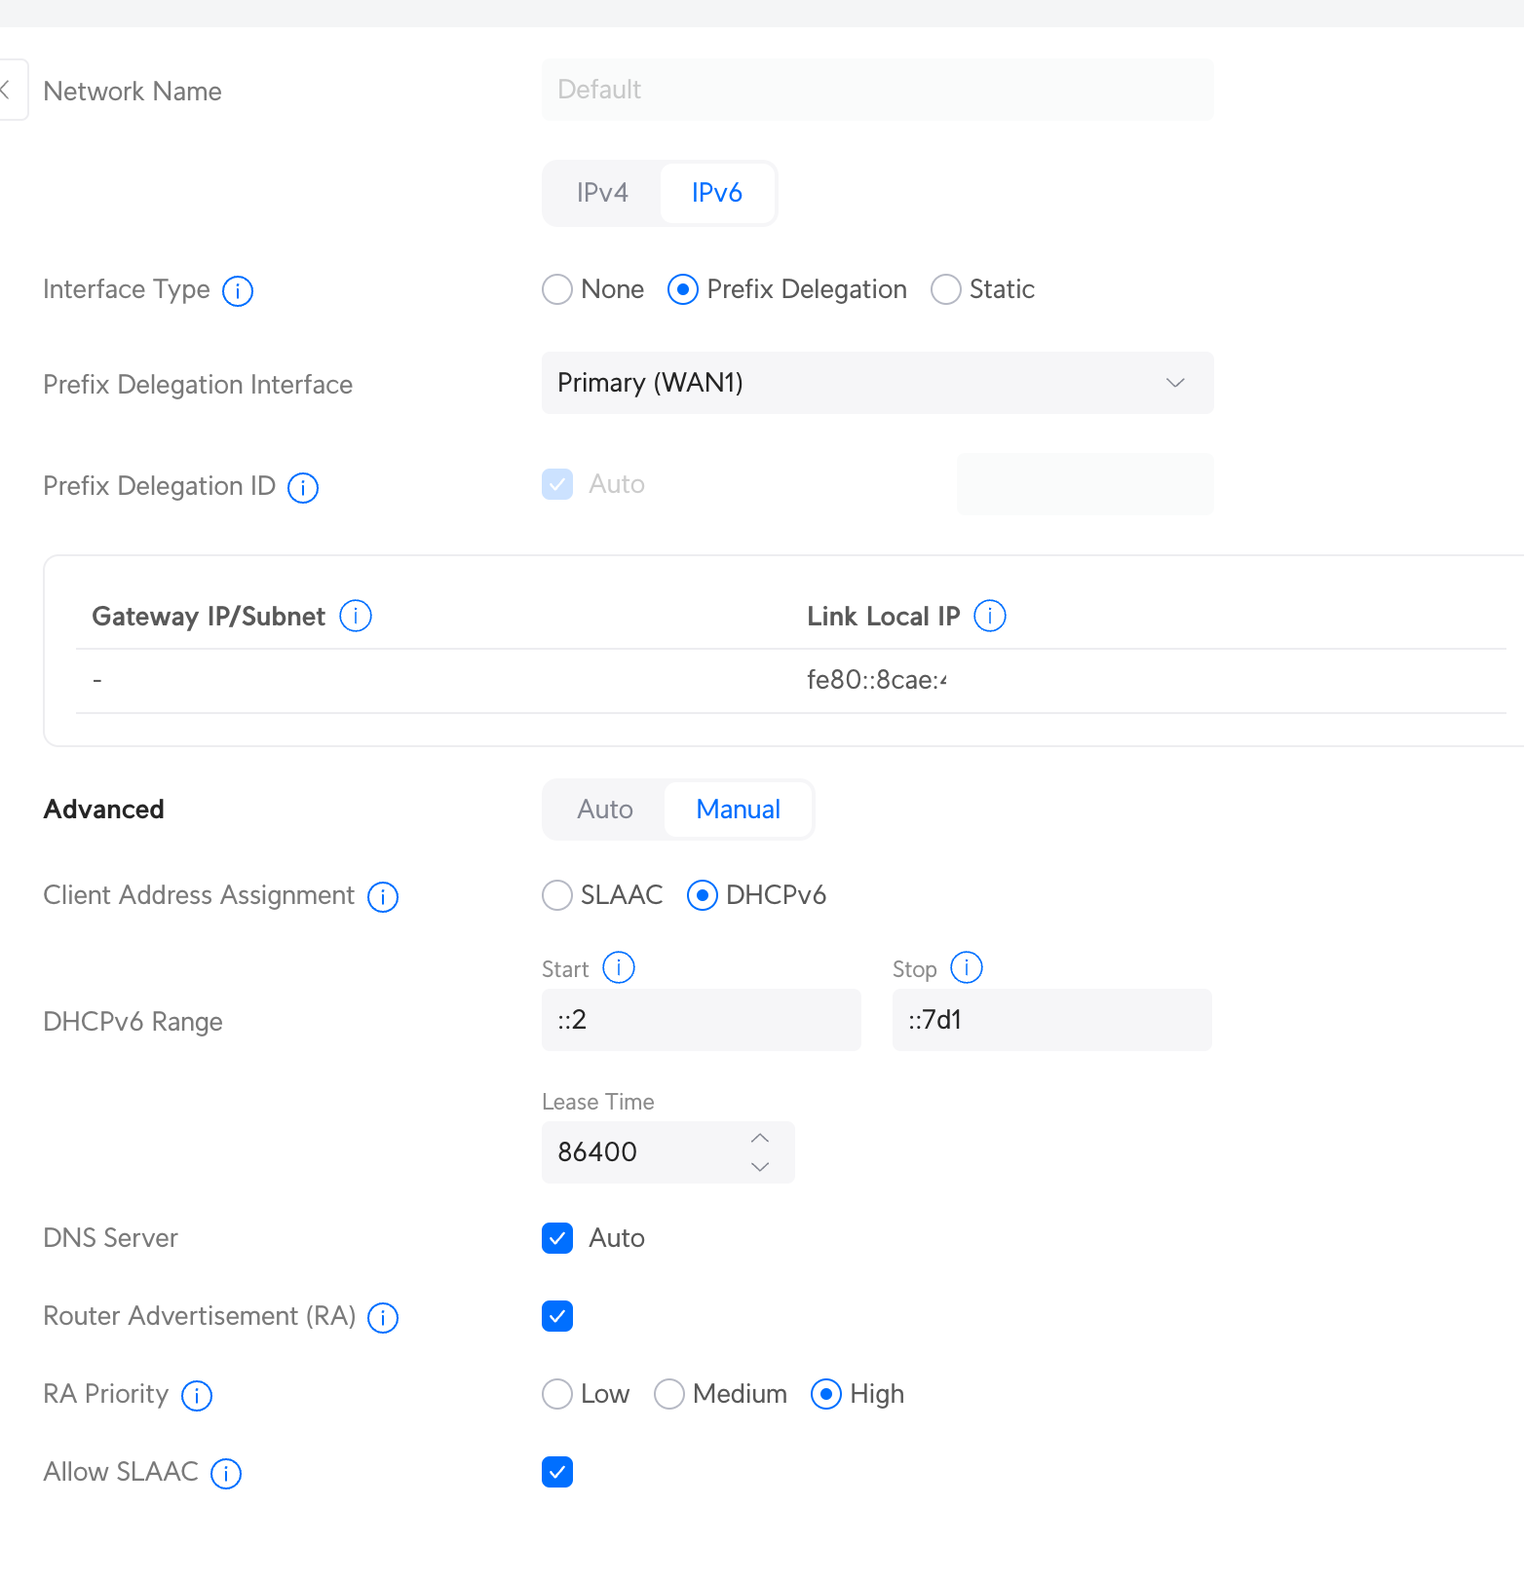Click the DHCPv6 Range Start field

click(700, 1020)
